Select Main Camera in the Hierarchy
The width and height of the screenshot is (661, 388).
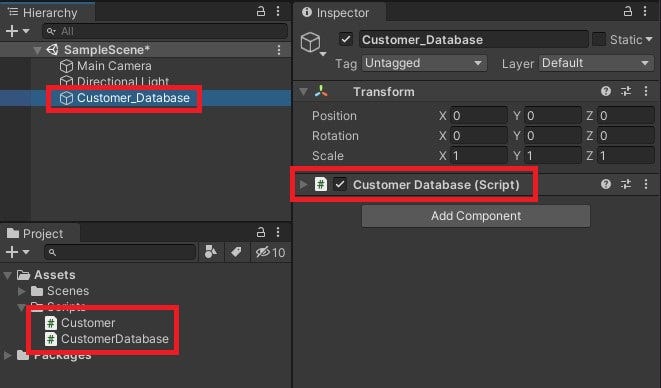(114, 66)
